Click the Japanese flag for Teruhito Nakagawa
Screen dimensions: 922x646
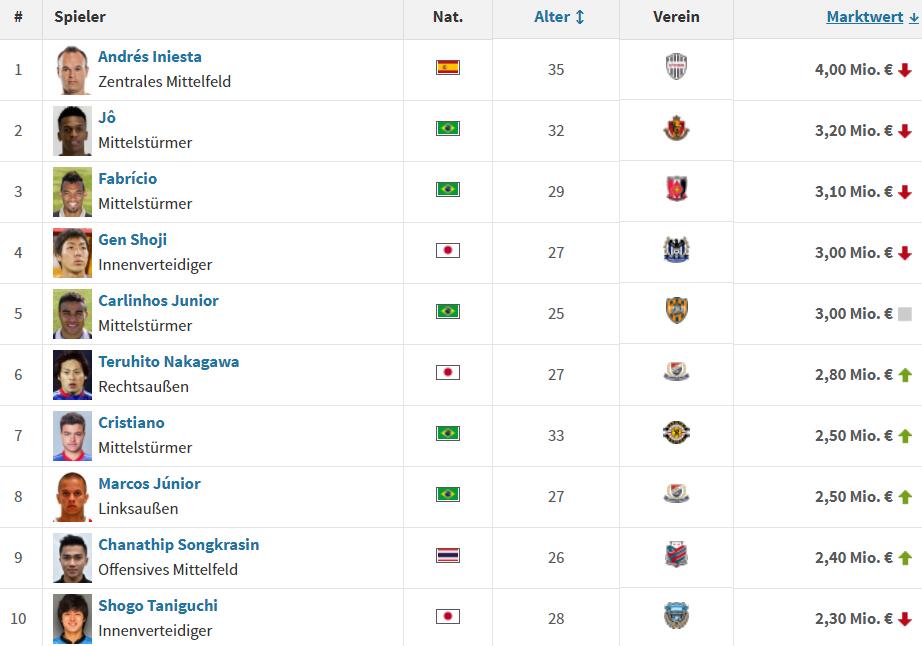click(447, 372)
